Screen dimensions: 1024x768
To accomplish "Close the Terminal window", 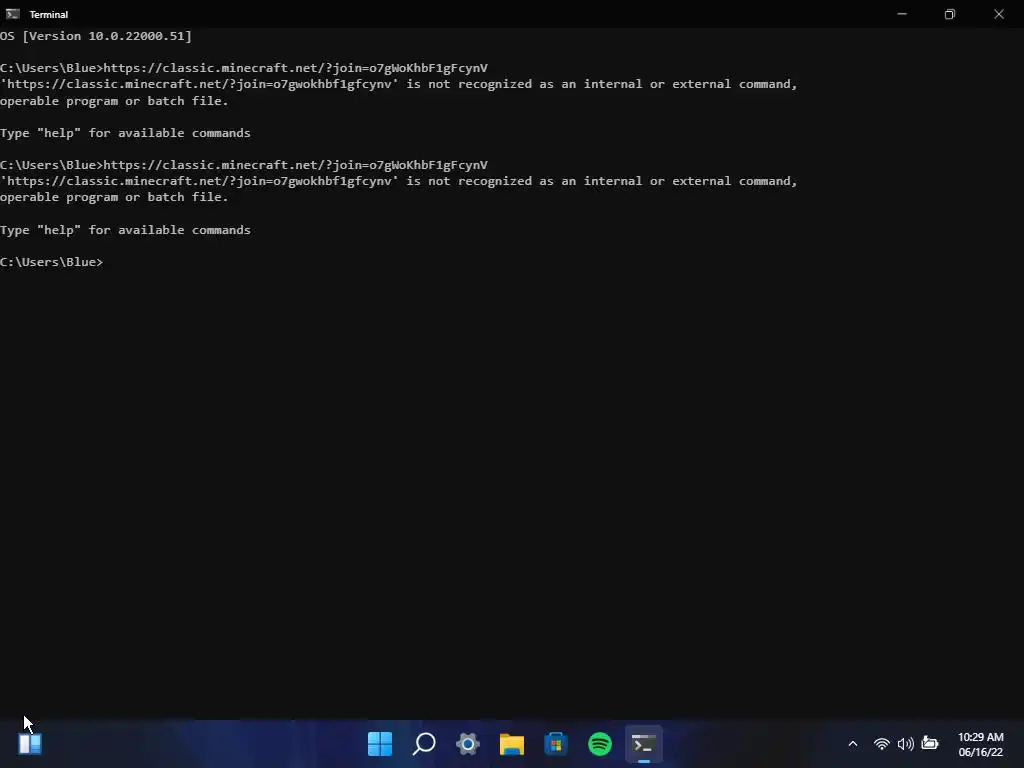I will click(x=999, y=14).
